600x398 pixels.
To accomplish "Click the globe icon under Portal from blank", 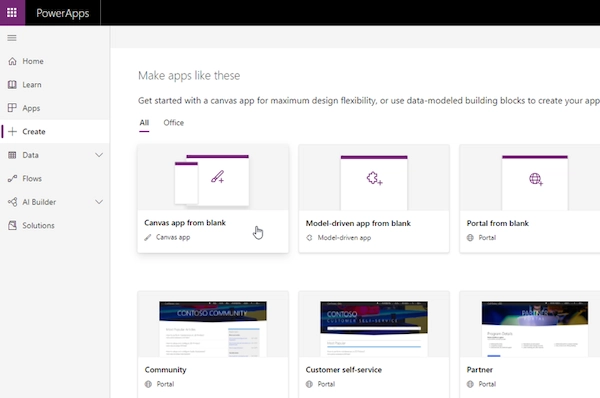I will click(470, 238).
